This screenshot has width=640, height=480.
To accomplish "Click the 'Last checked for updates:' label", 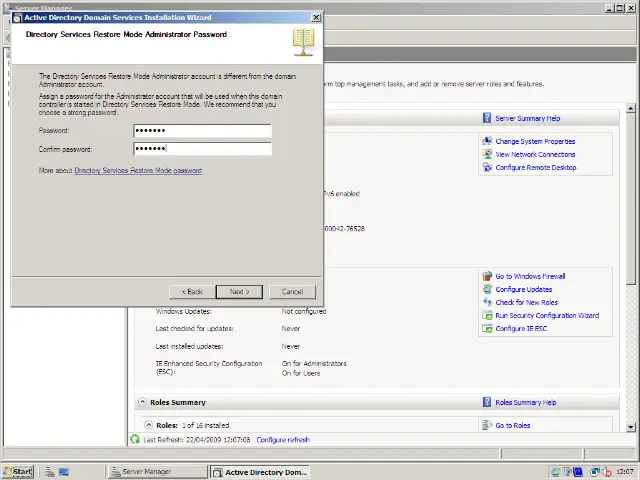I will (194, 329).
